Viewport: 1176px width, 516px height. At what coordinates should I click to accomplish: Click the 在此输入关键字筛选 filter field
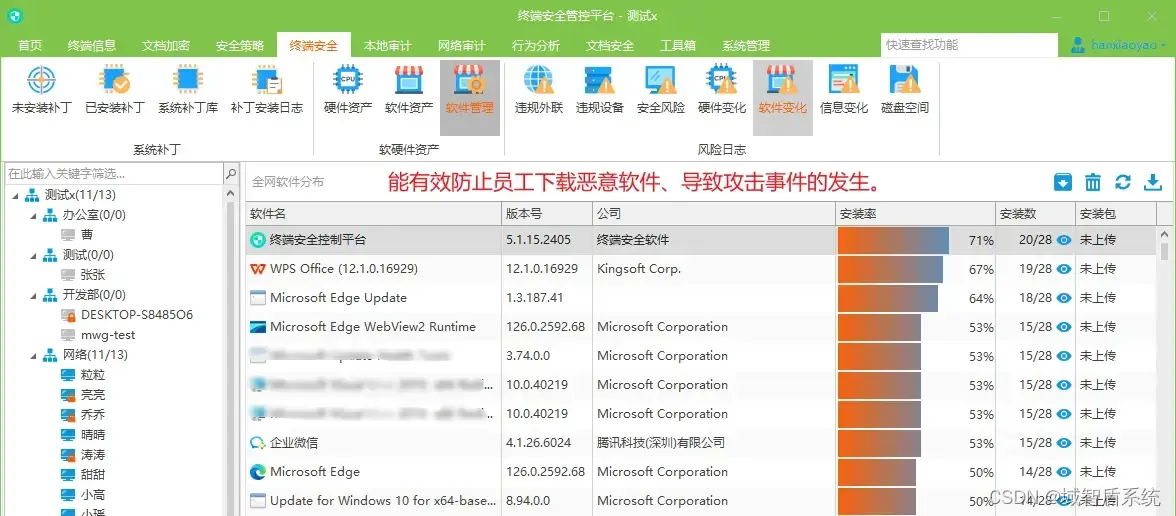[x=114, y=174]
